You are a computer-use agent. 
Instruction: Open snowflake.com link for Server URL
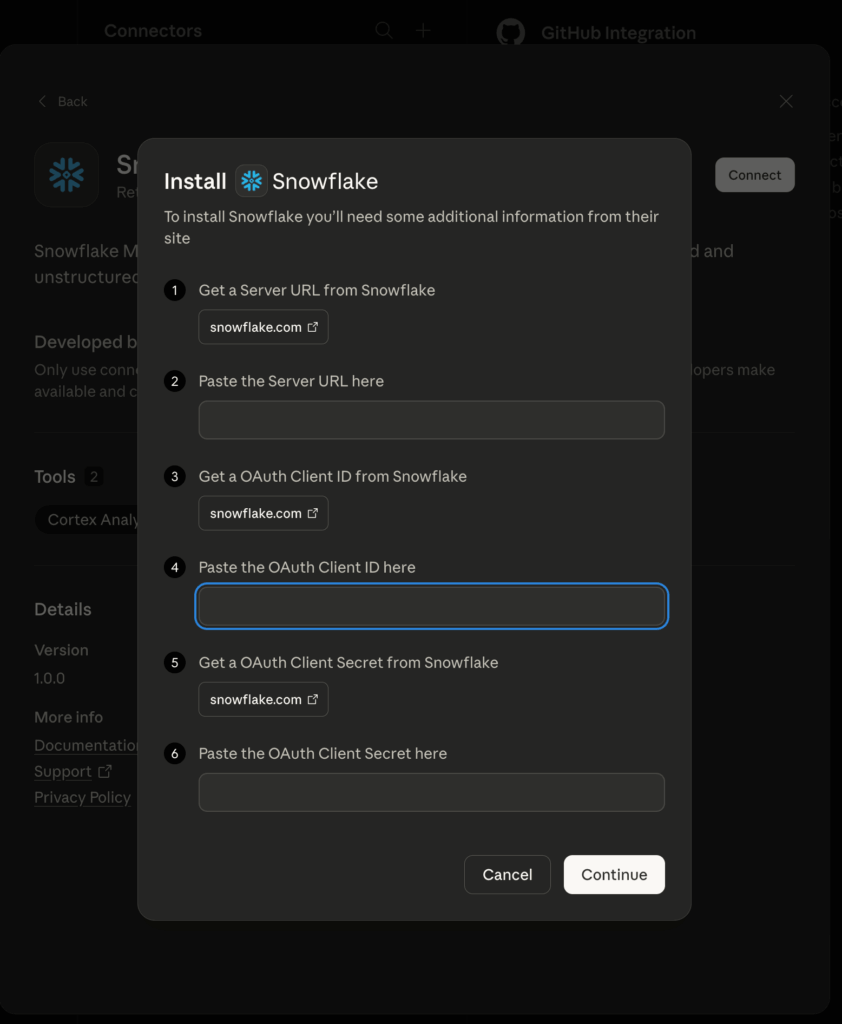[263, 327]
